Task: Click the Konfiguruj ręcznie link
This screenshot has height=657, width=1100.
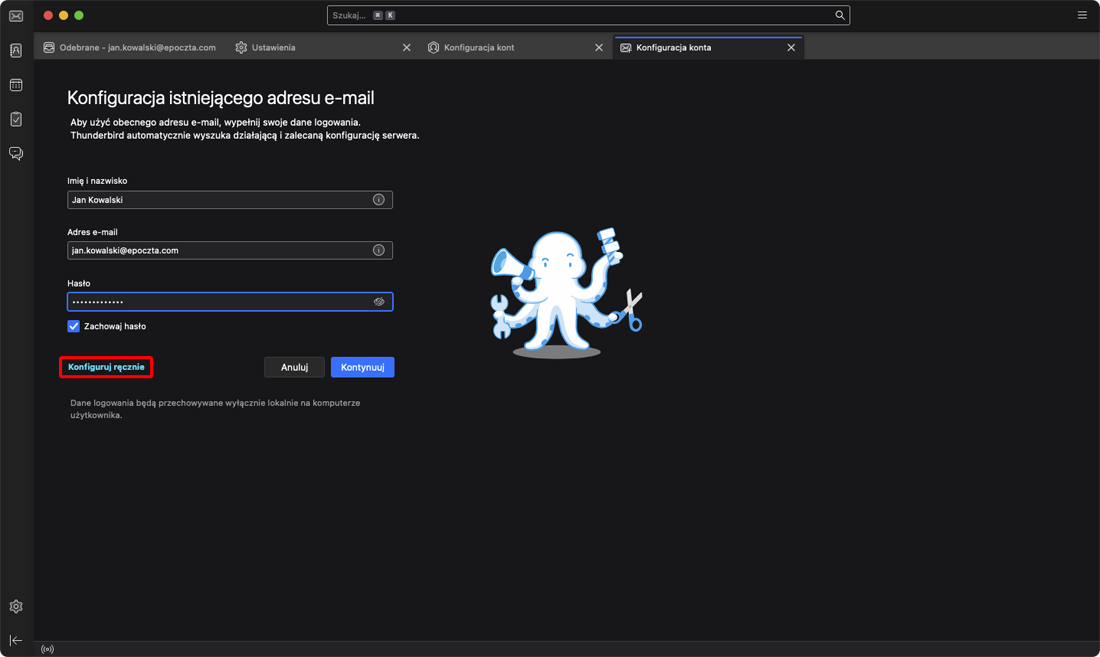Action: (106, 367)
